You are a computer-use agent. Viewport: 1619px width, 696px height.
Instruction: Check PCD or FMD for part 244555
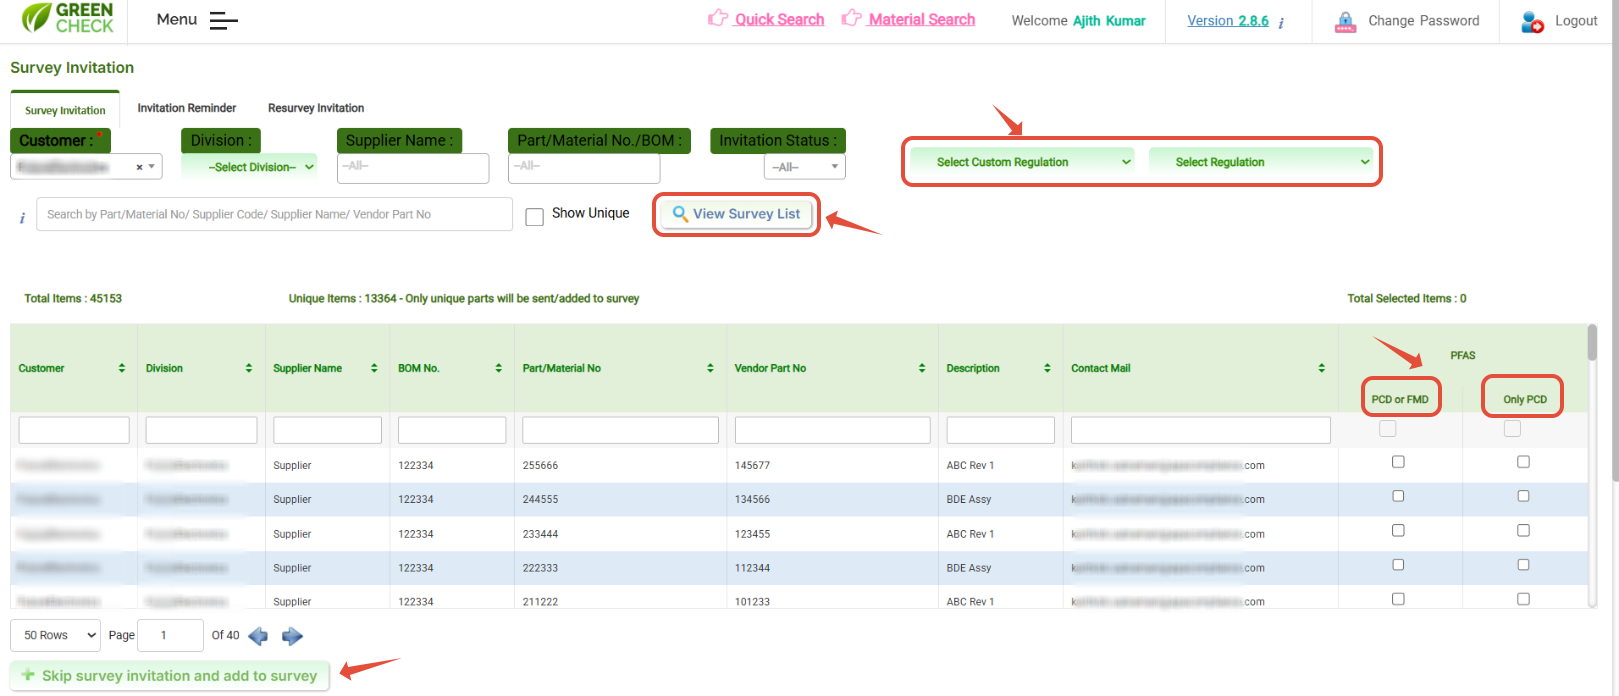[1398, 496]
